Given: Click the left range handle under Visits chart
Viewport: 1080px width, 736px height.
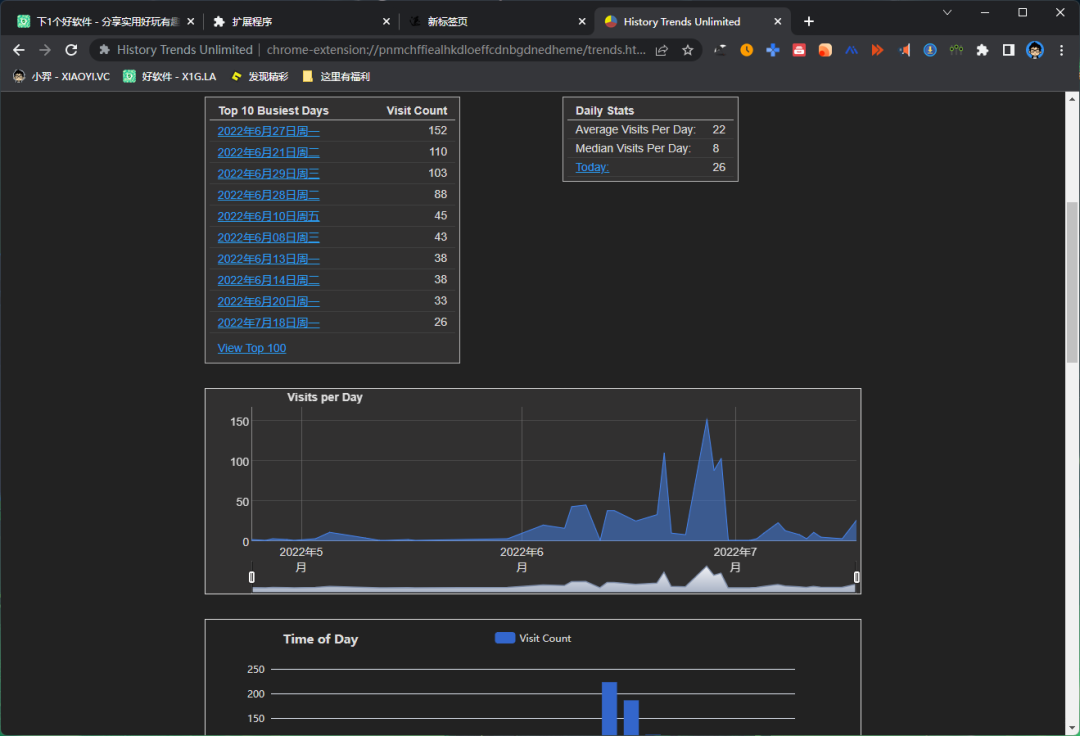Looking at the screenshot, I should tap(252, 577).
